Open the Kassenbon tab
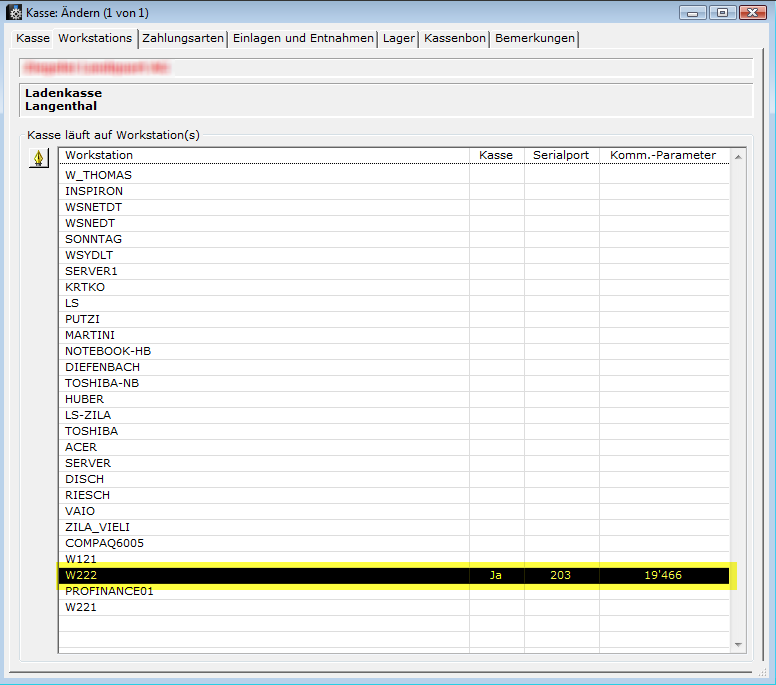 (455, 38)
